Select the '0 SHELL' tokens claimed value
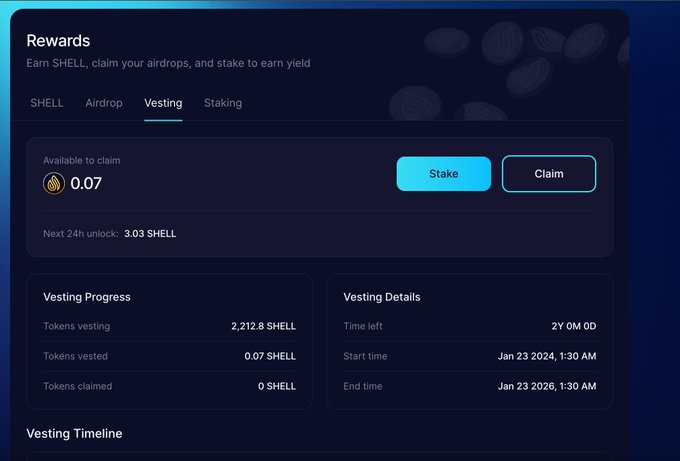Image resolution: width=680 pixels, height=461 pixels. (277, 386)
